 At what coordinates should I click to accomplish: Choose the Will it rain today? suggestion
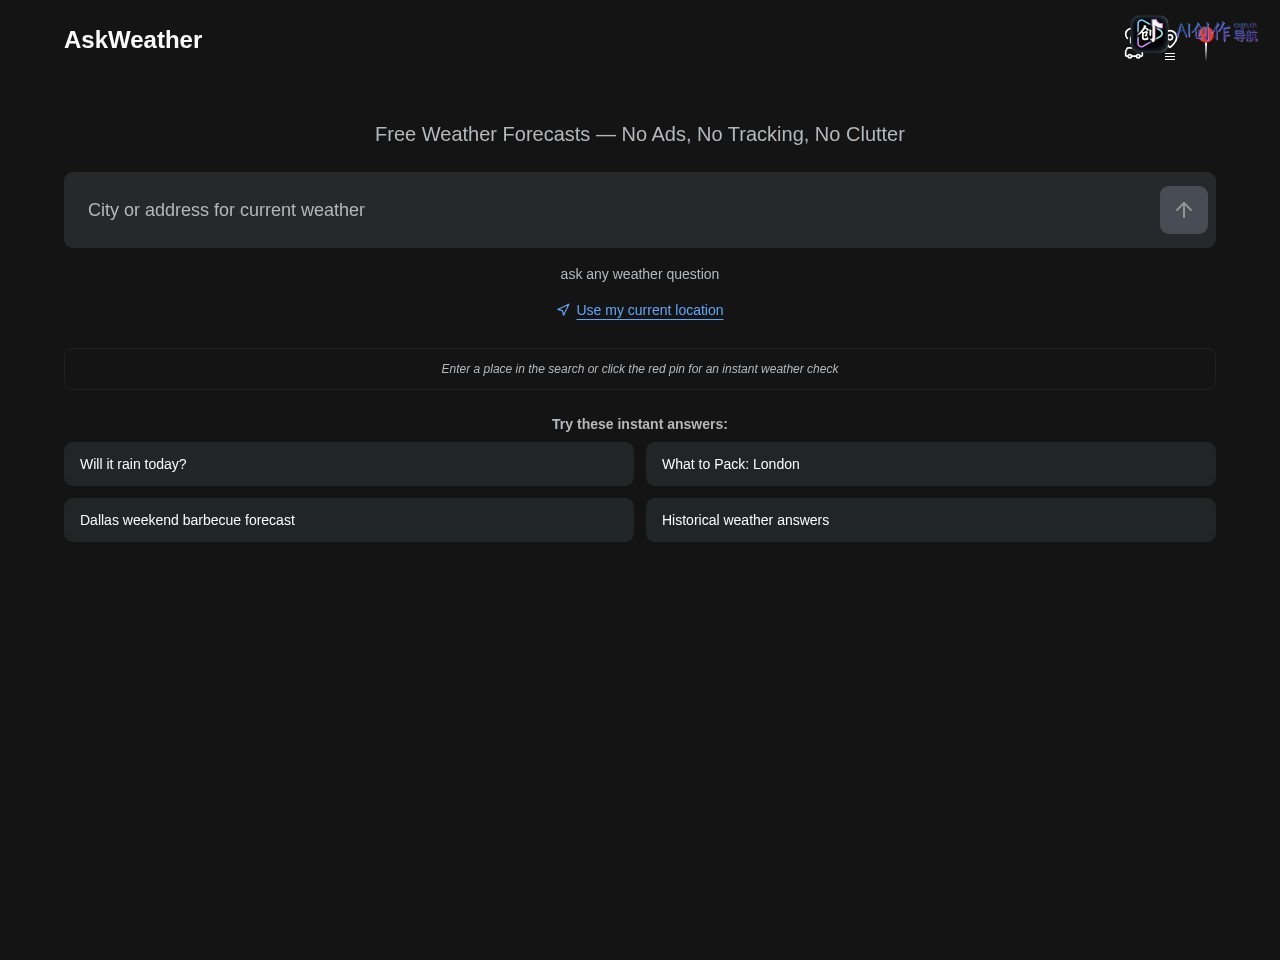point(349,464)
